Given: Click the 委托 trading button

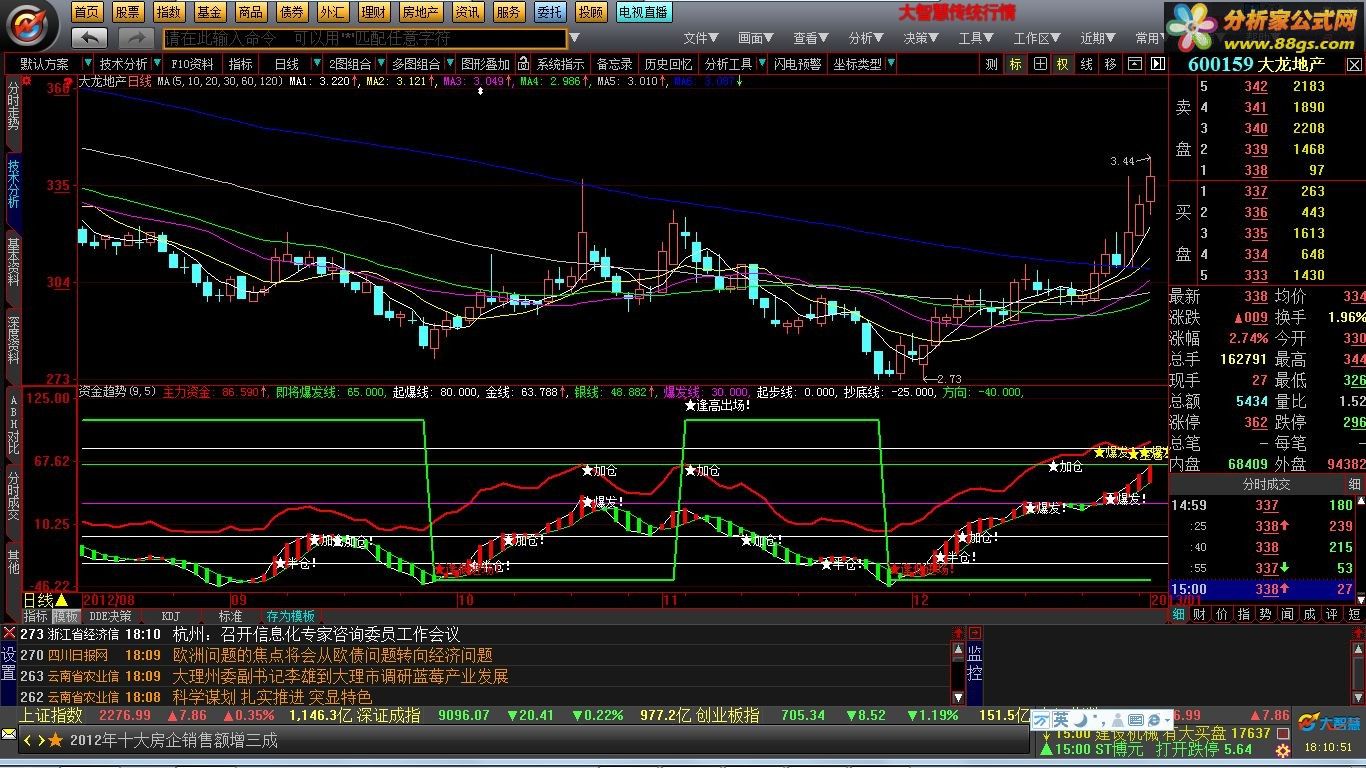Looking at the screenshot, I should pyautogui.click(x=549, y=12).
